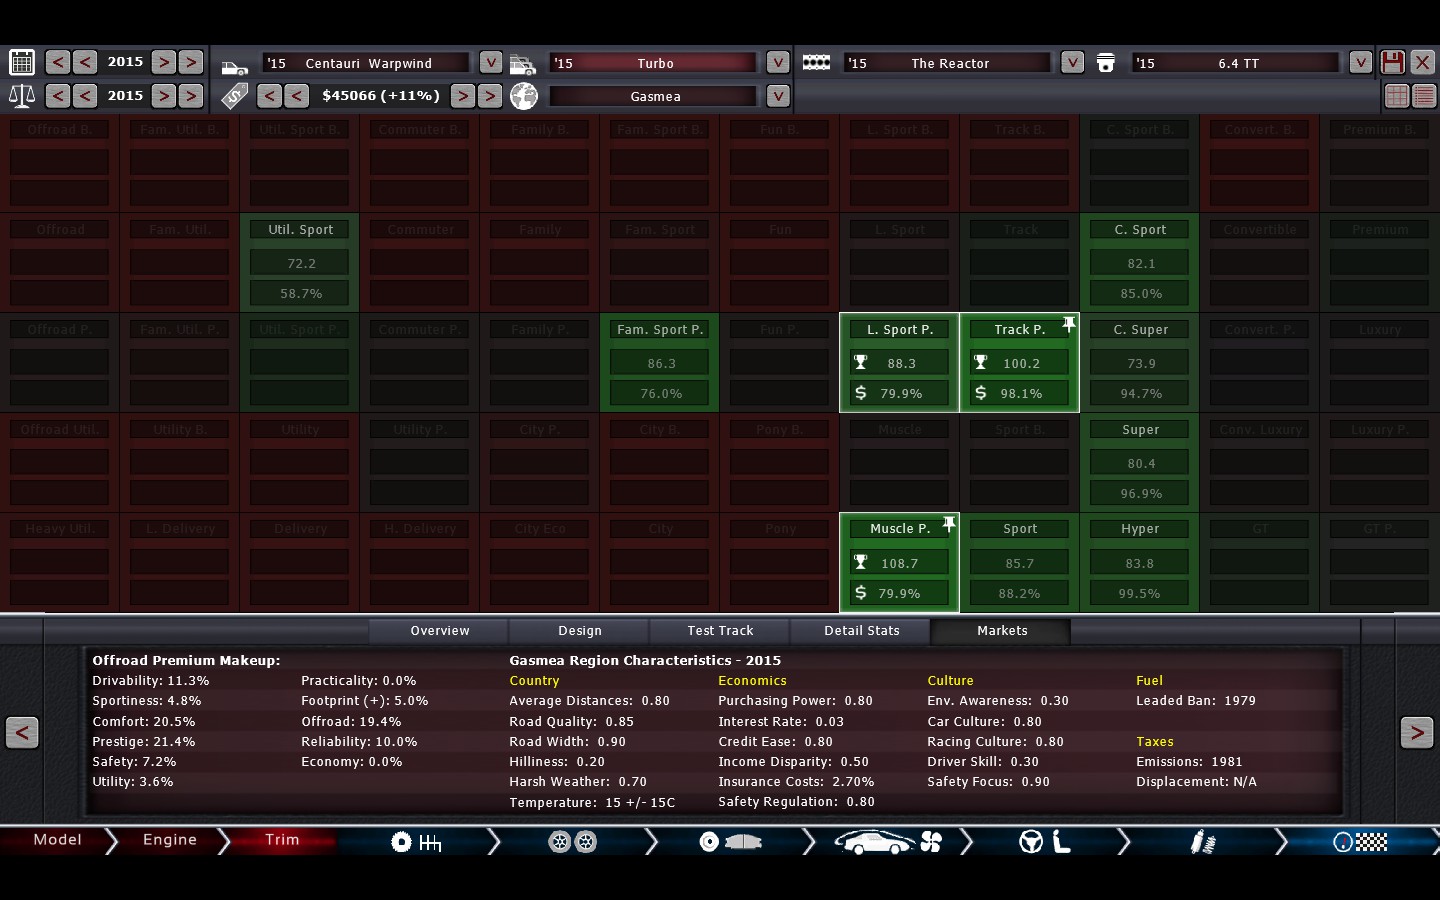The height and width of the screenshot is (900, 1440).
Task: Open the aerodynamics car and fan step
Action: tap(888, 842)
